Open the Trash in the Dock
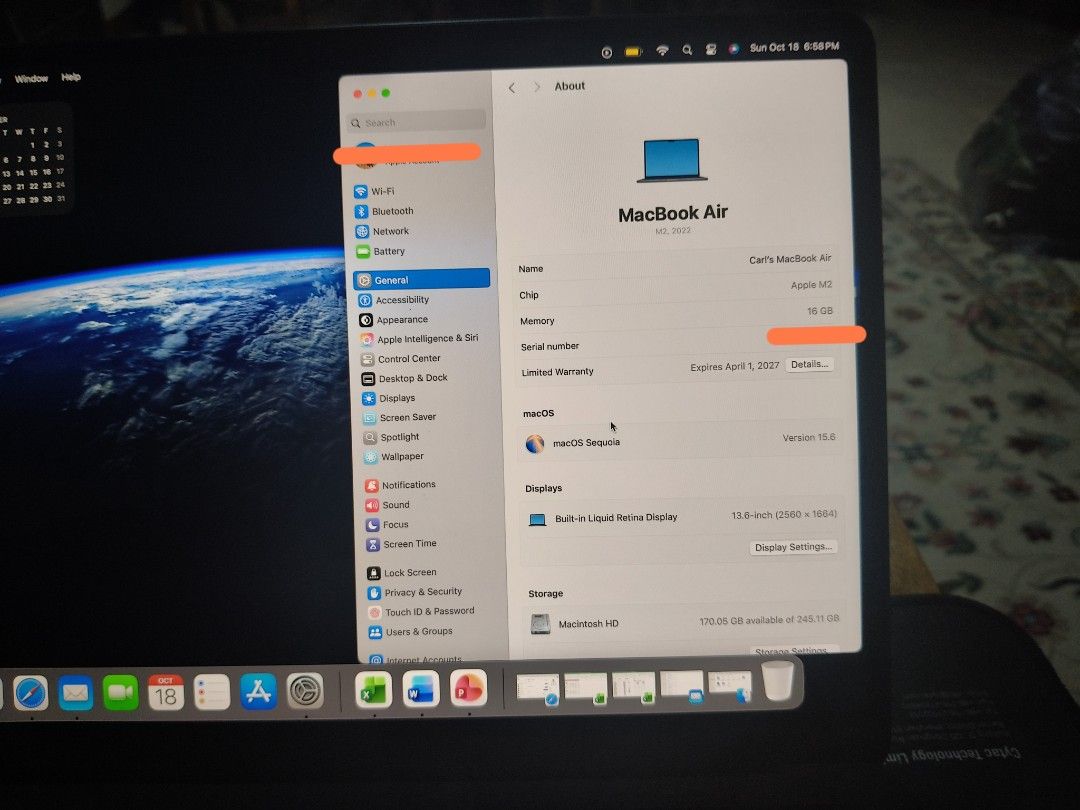Image resolution: width=1080 pixels, height=810 pixels. pyautogui.click(x=778, y=681)
